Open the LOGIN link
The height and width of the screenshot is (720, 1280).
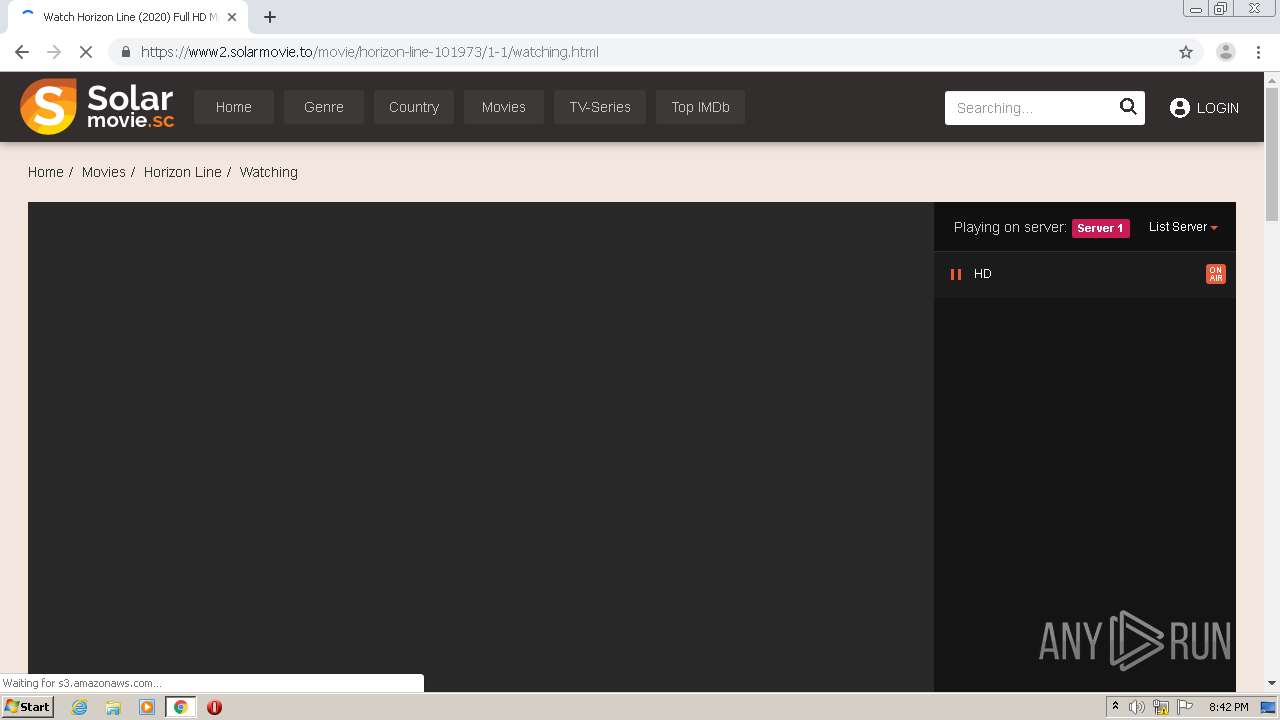pos(1217,108)
